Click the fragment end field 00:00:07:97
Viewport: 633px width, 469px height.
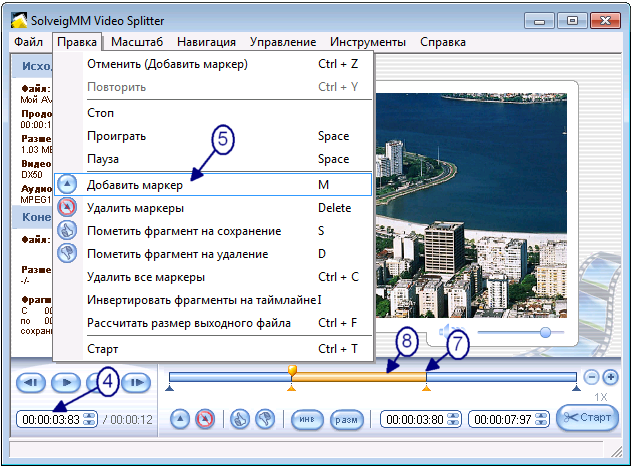click(x=502, y=419)
